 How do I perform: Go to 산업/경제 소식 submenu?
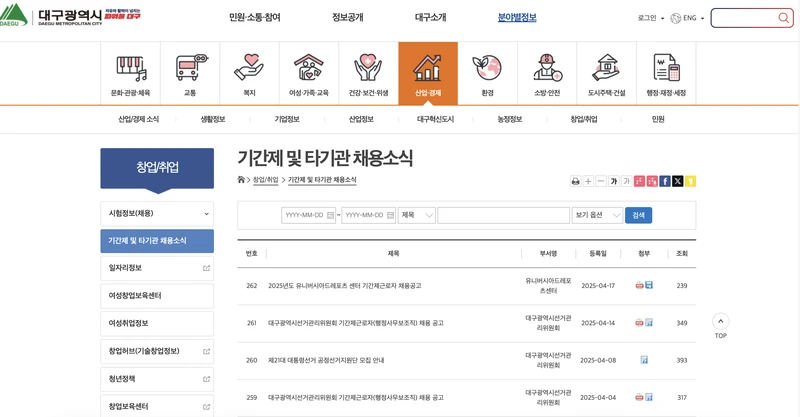click(138, 119)
